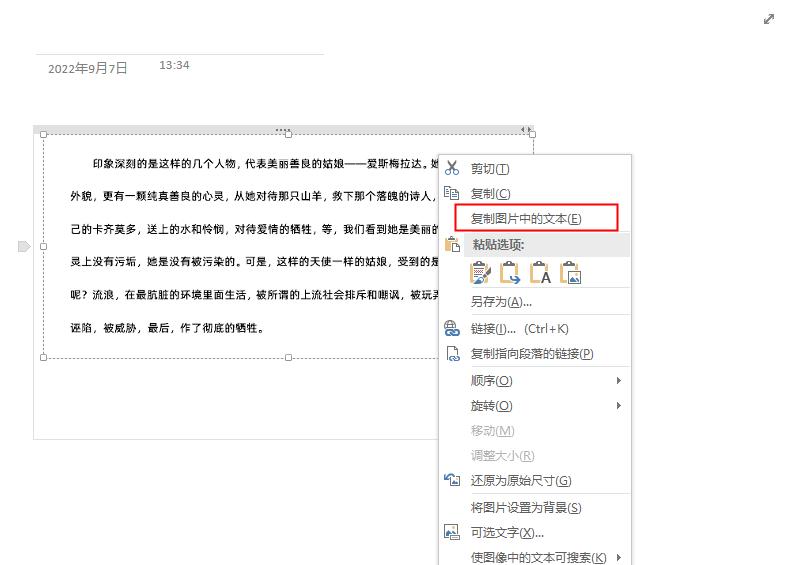Click the bottom-center image resize handle
Viewport: 788px width, 565px height.
coord(288,357)
